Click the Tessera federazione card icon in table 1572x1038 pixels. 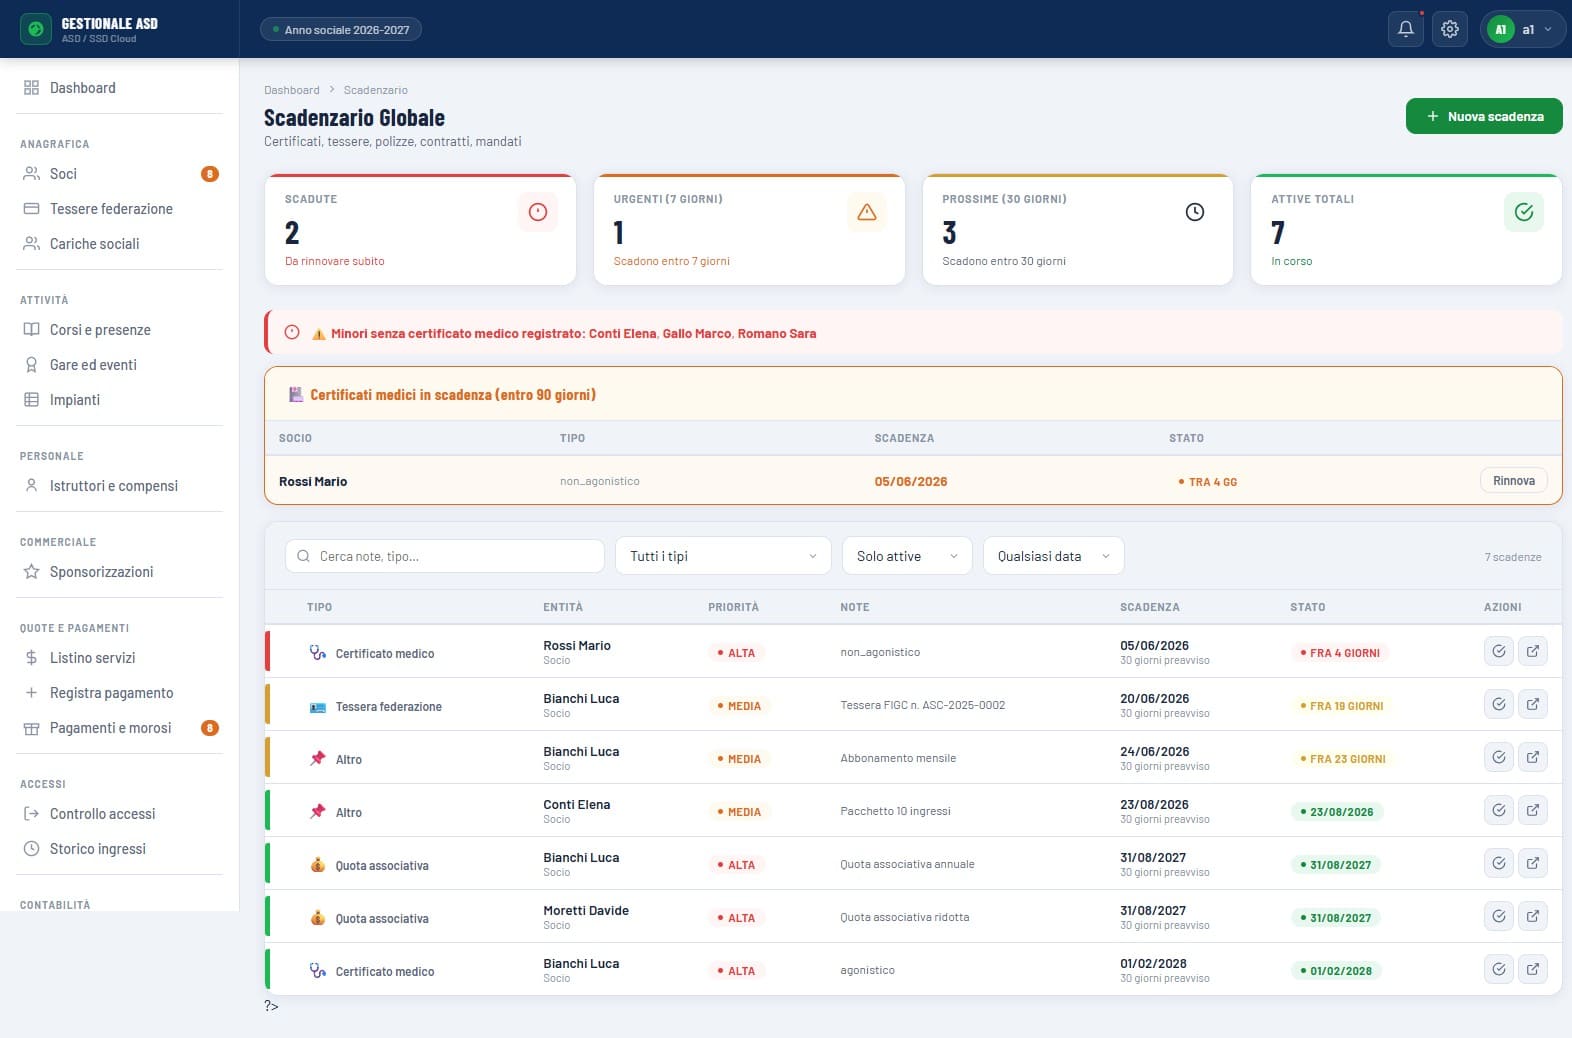[x=318, y=707]
